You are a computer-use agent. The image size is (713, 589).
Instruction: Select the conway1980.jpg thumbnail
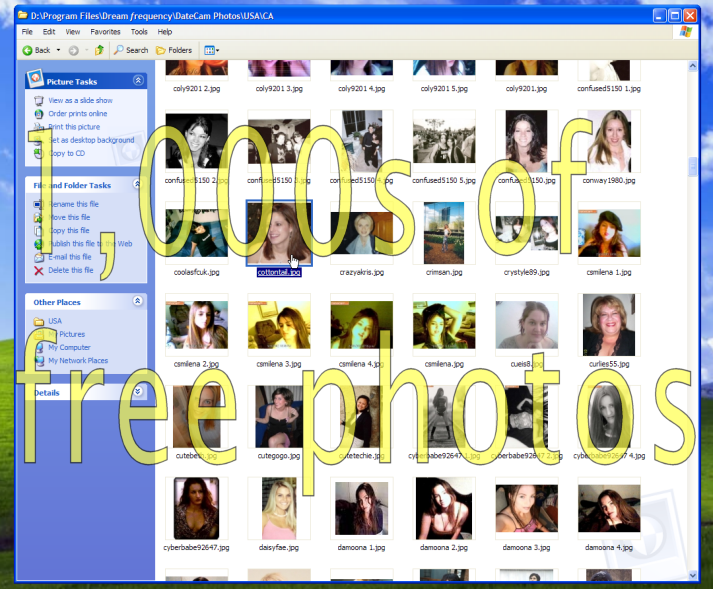click(609, 141)
